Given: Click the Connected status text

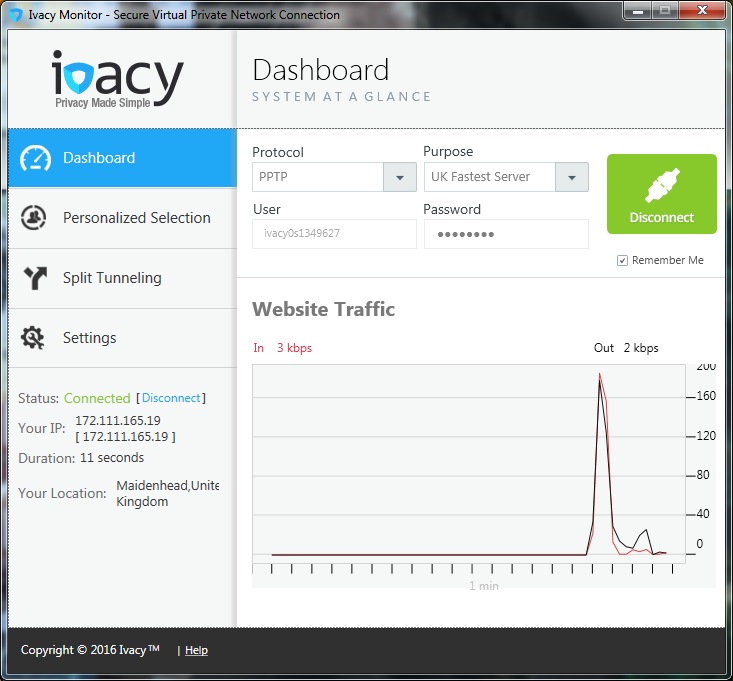Looking at the screenshot, I should [x=97, y=398].
